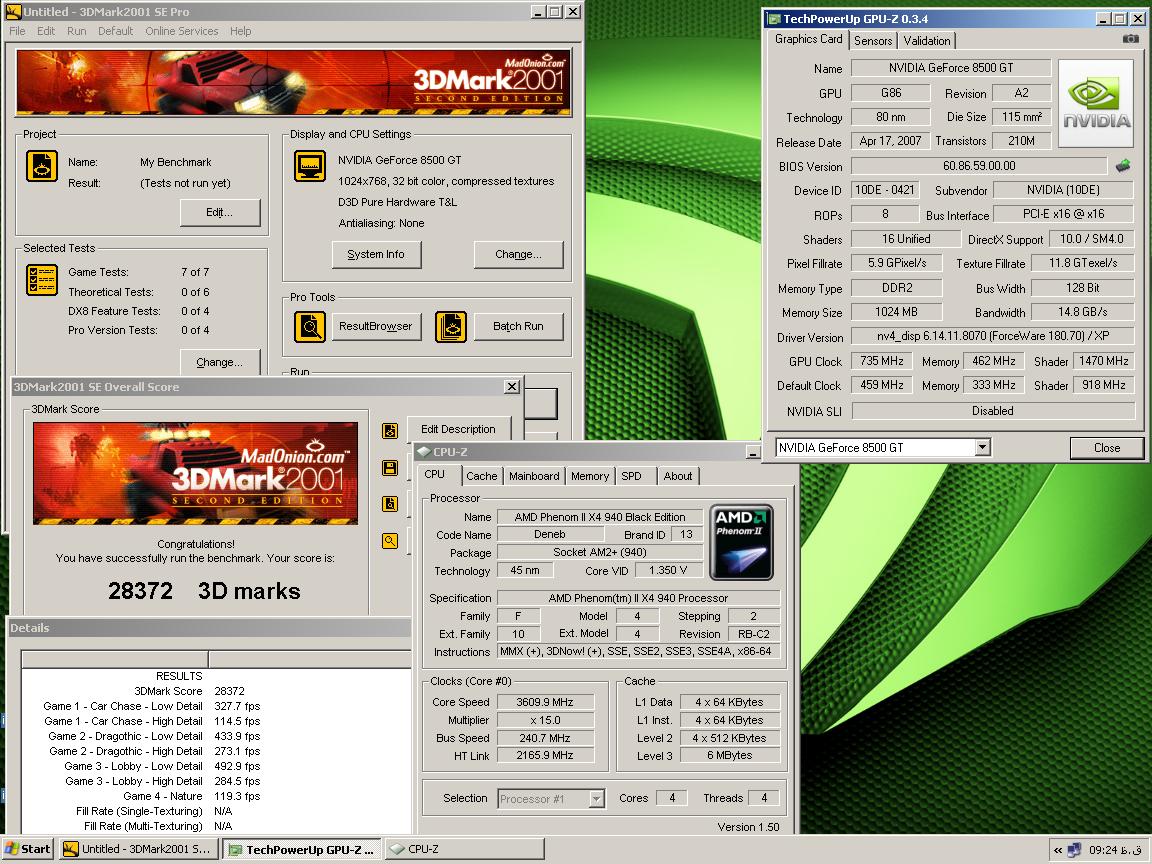Image resolution: width=1152 pixels, height=864 pixels.
Task: Click the NVIDIA logo in GPU-Z
Action: pos(1095,104)
